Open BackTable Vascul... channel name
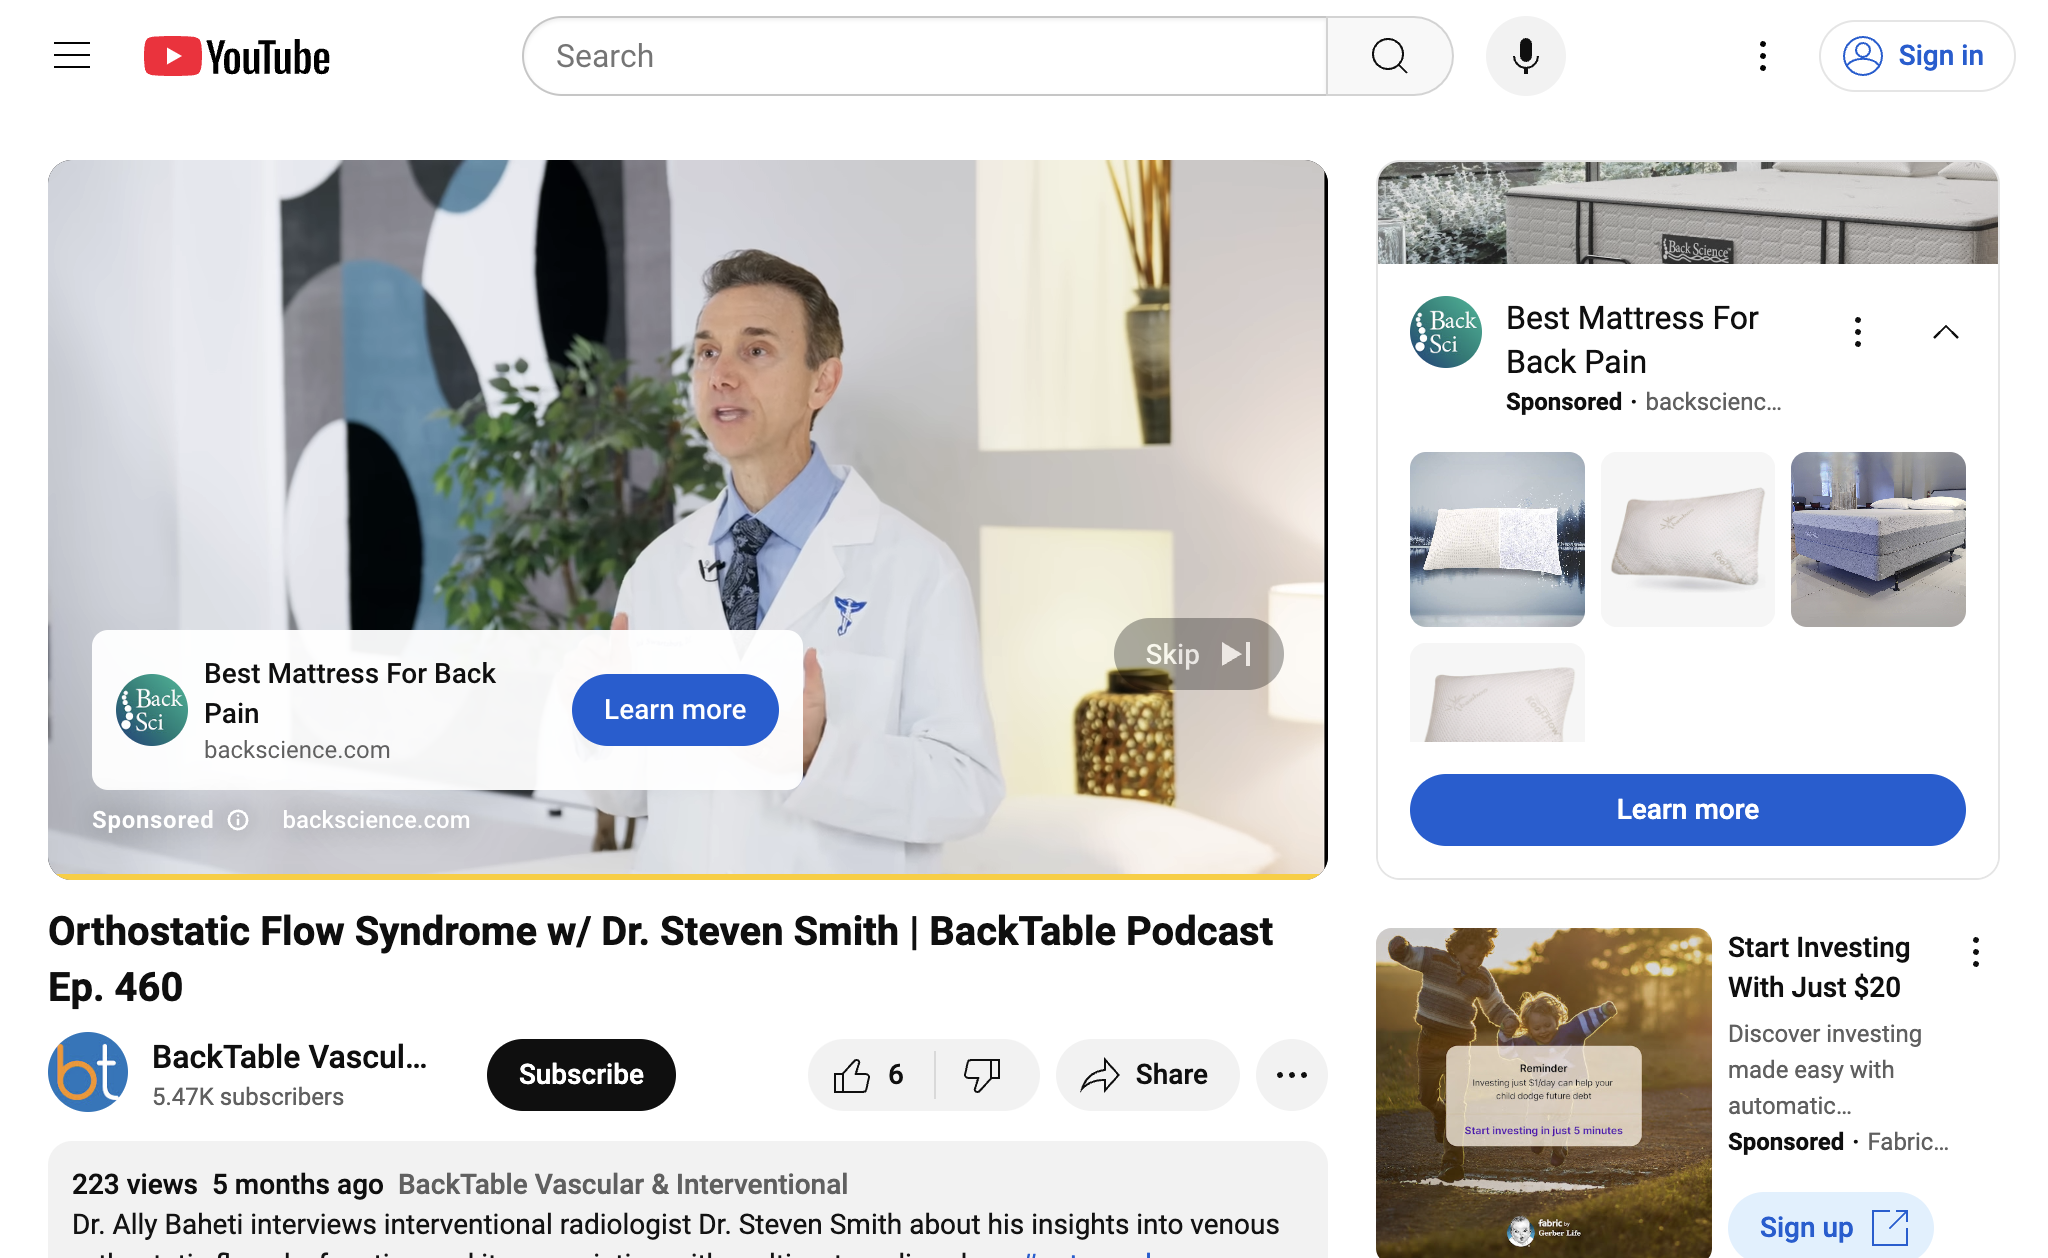2048x1258 pixels. click(290, 1057)
